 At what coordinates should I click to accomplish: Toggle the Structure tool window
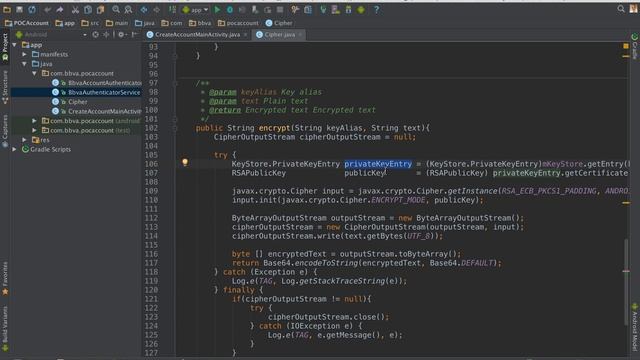pyautogui.click(x=5, y=87)
